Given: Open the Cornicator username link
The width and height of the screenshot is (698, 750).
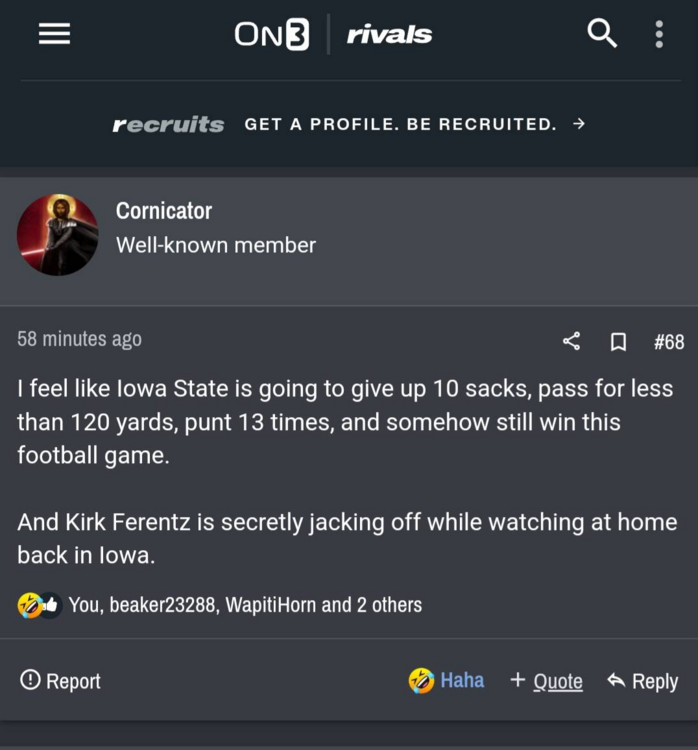Looking at the screenshot, I should pyautogui.click(x=164, y=211).
